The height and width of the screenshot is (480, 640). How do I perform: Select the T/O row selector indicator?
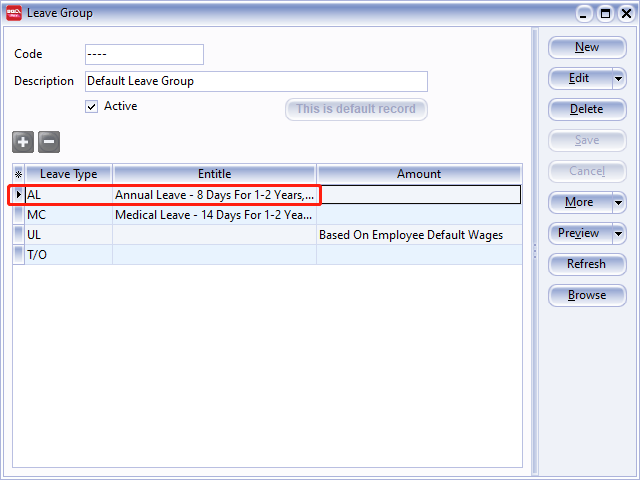tap(18, 255)
